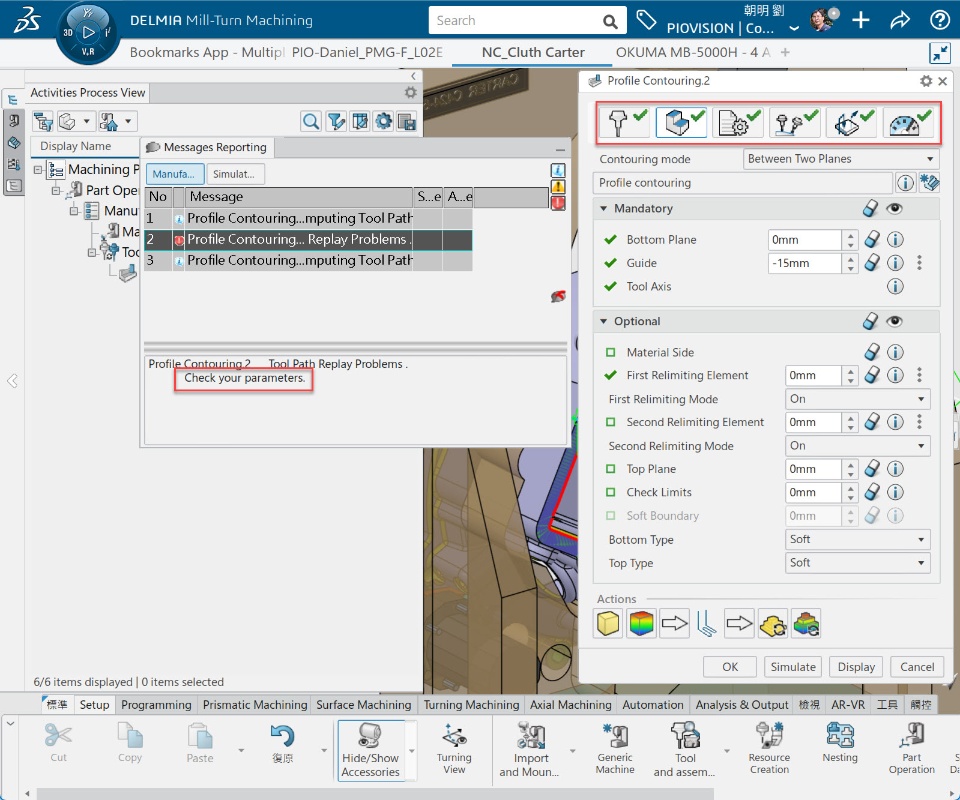Open the PIOVISION collaborative space dropdown arrow
Screen dimensions: 960x800
click(794, 28)
